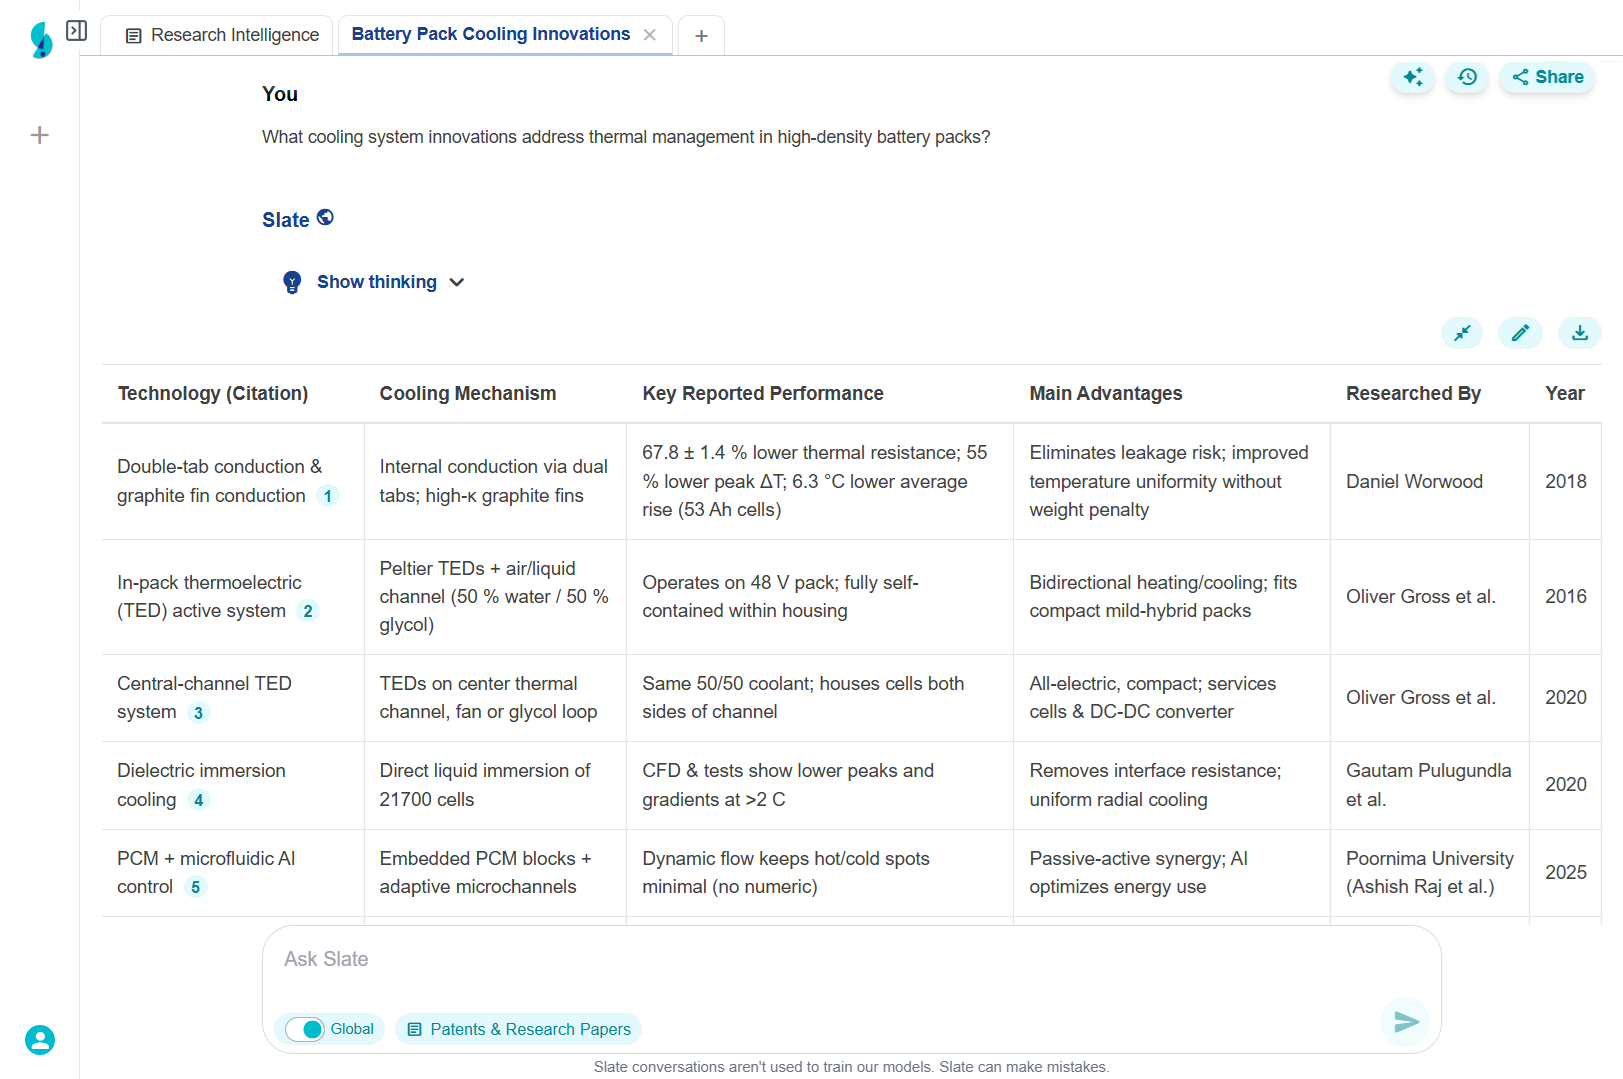Open conversation history clock icon
The height and width of the screenshot is (1079, 1623).
(x=1467, y=77)
